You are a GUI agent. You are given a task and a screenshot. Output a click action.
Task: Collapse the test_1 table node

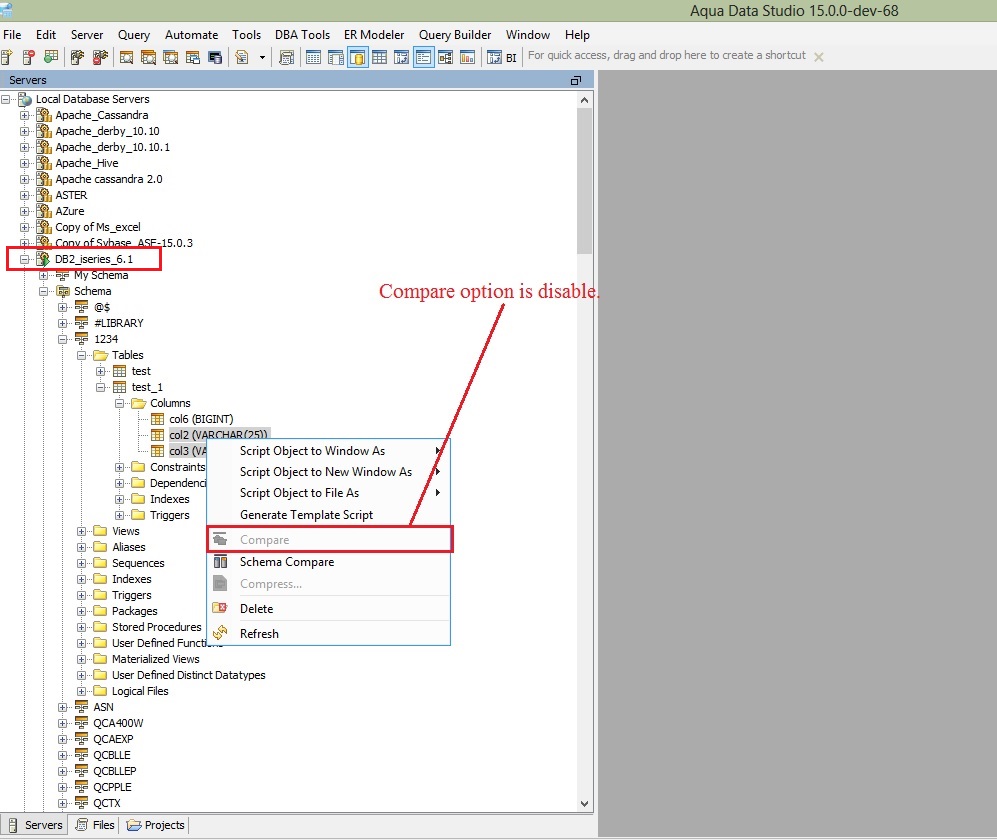pyautogui.click(x=100, y=387)
